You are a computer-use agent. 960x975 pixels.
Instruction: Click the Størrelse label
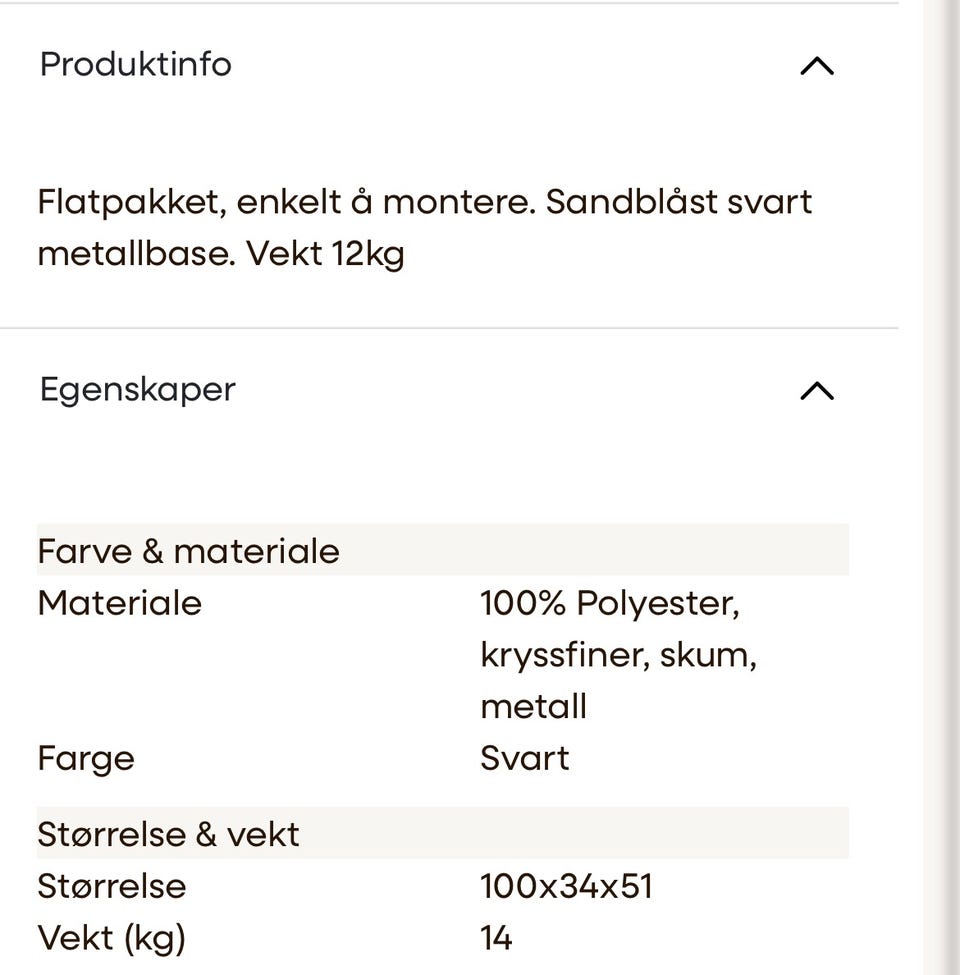tap(111, 886)
